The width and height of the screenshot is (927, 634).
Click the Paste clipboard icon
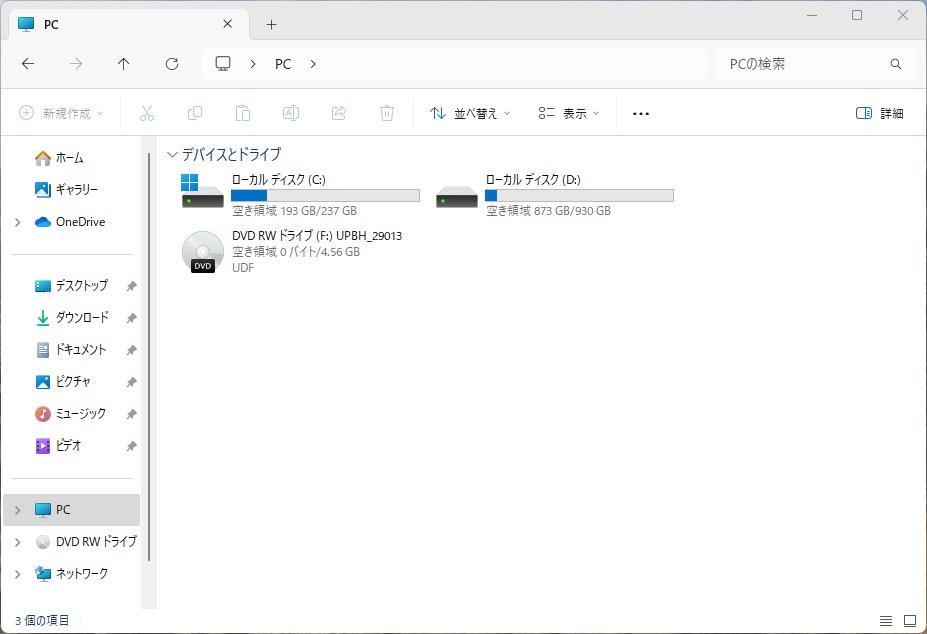coord(242,113)
